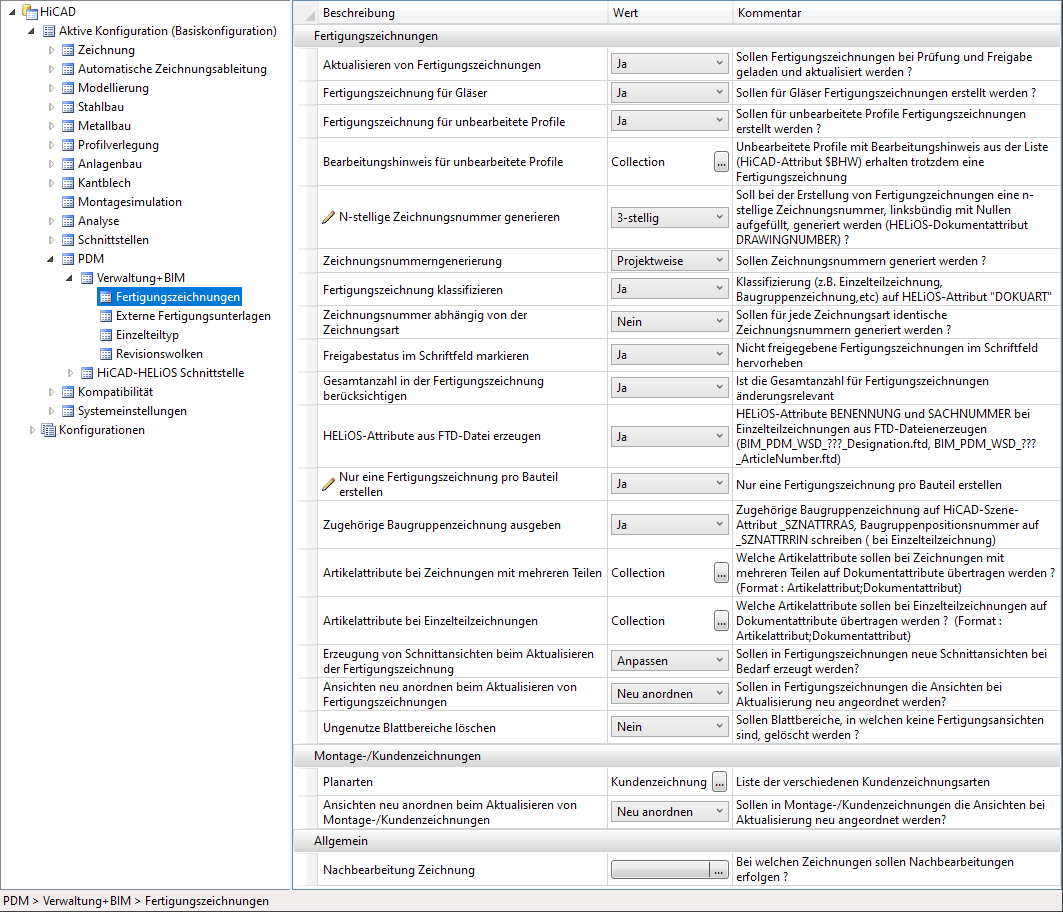Open Artikelattribute bei Einzelteilzeichnungen ellipsis button
This screenshot has height=912, width=1063.
721,620
